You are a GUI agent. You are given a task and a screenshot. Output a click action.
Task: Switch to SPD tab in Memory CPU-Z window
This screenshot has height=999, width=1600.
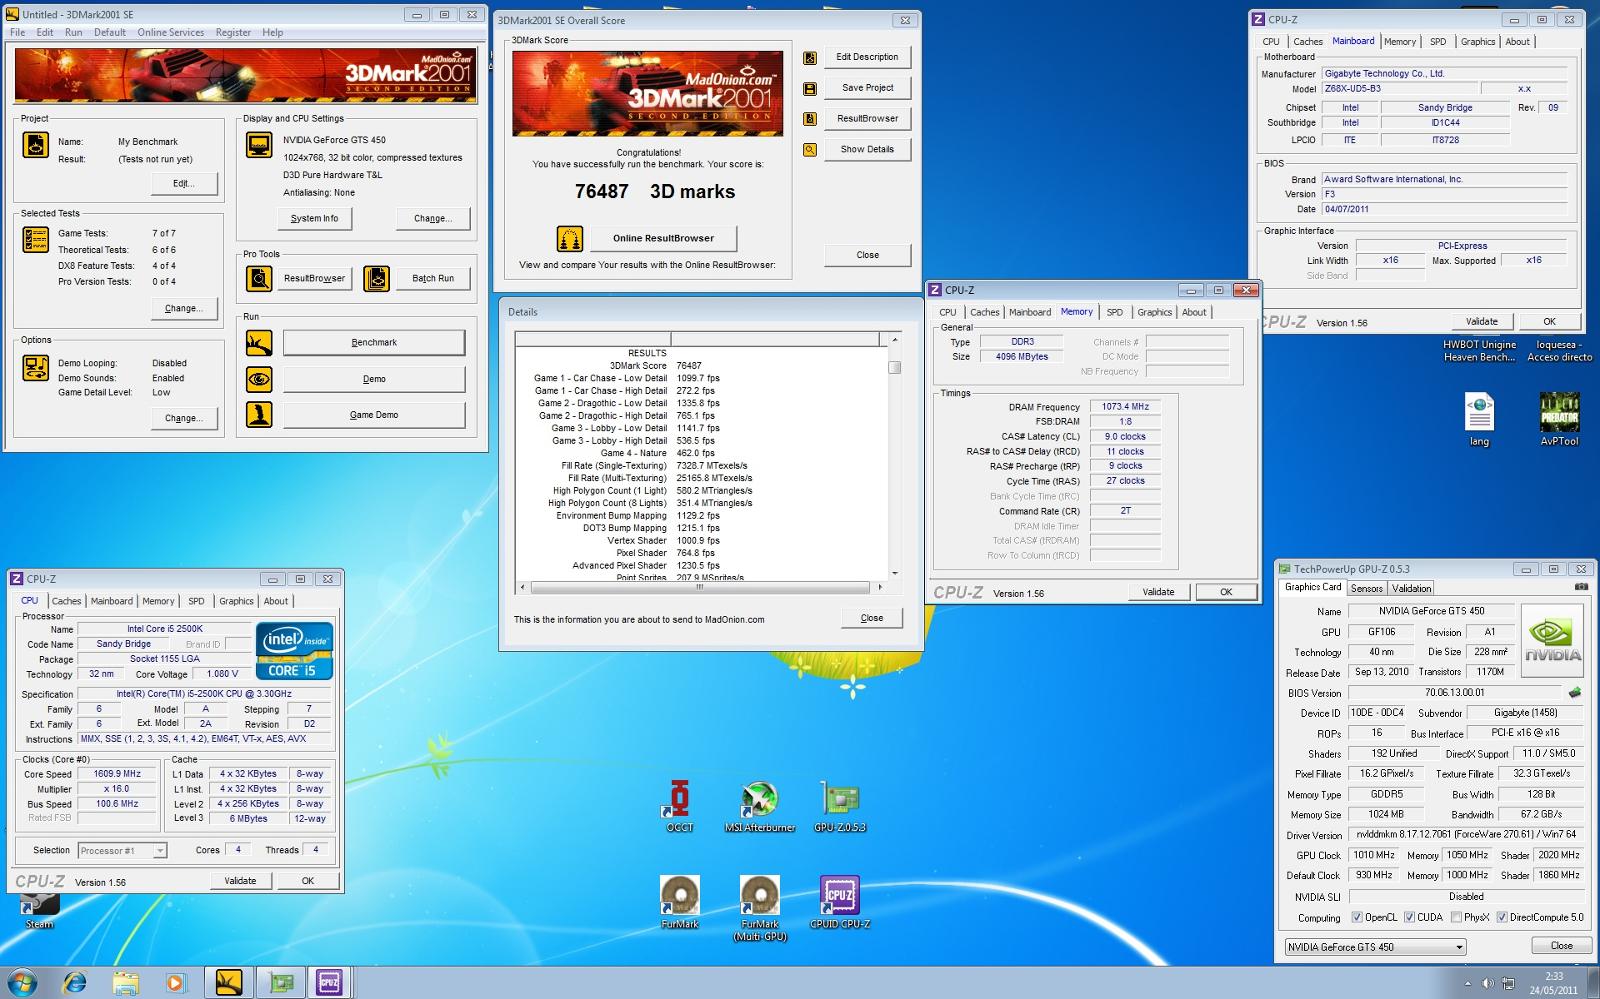coord(1114,312)
